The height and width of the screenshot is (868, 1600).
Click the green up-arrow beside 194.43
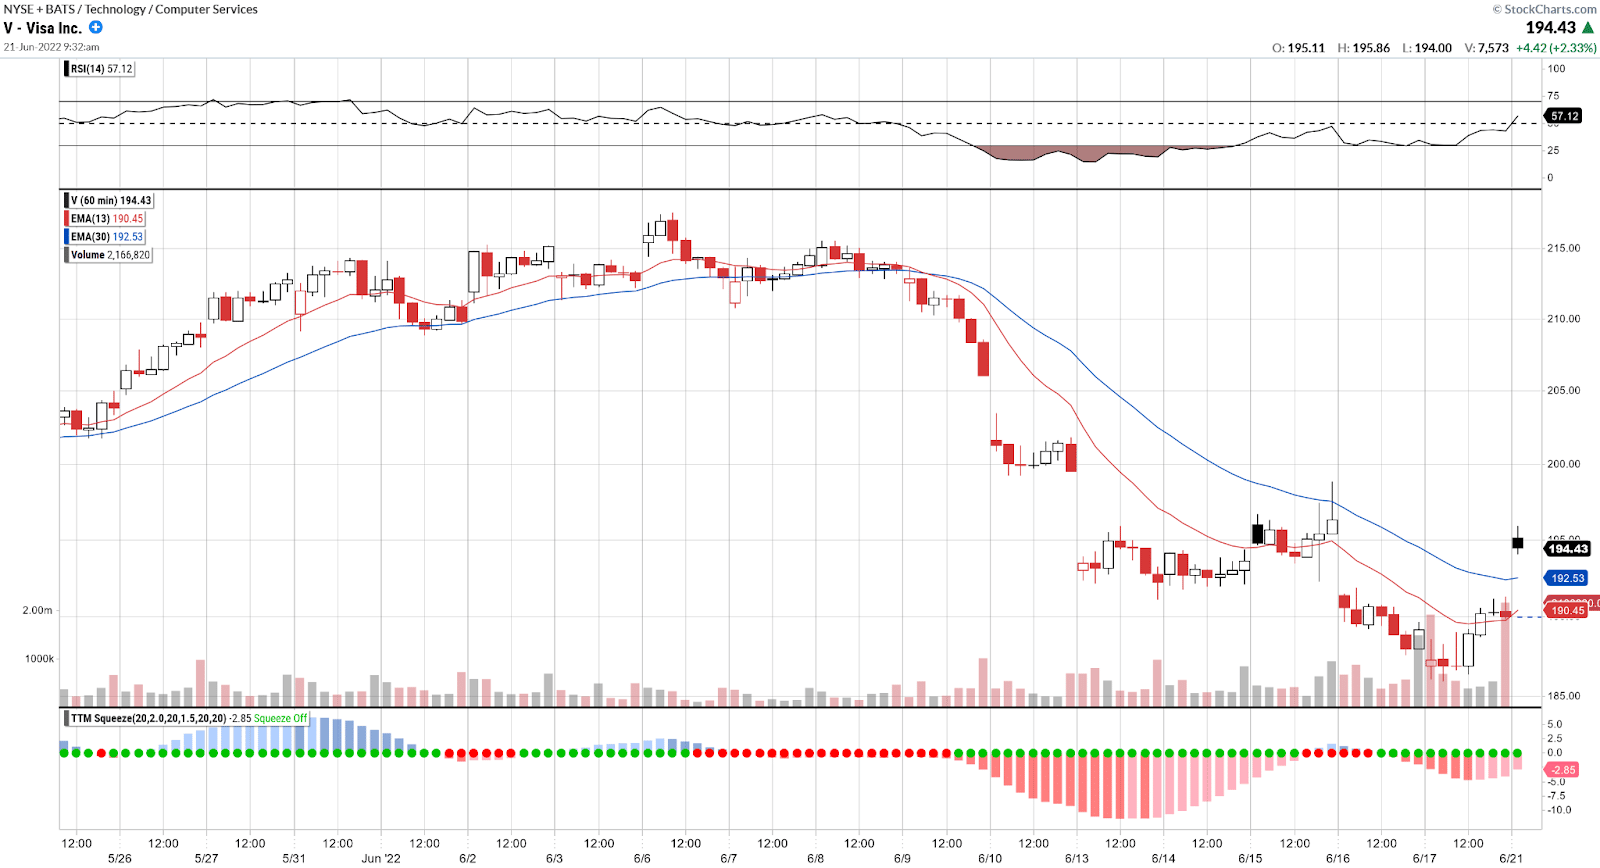[x=1588, y=28]
